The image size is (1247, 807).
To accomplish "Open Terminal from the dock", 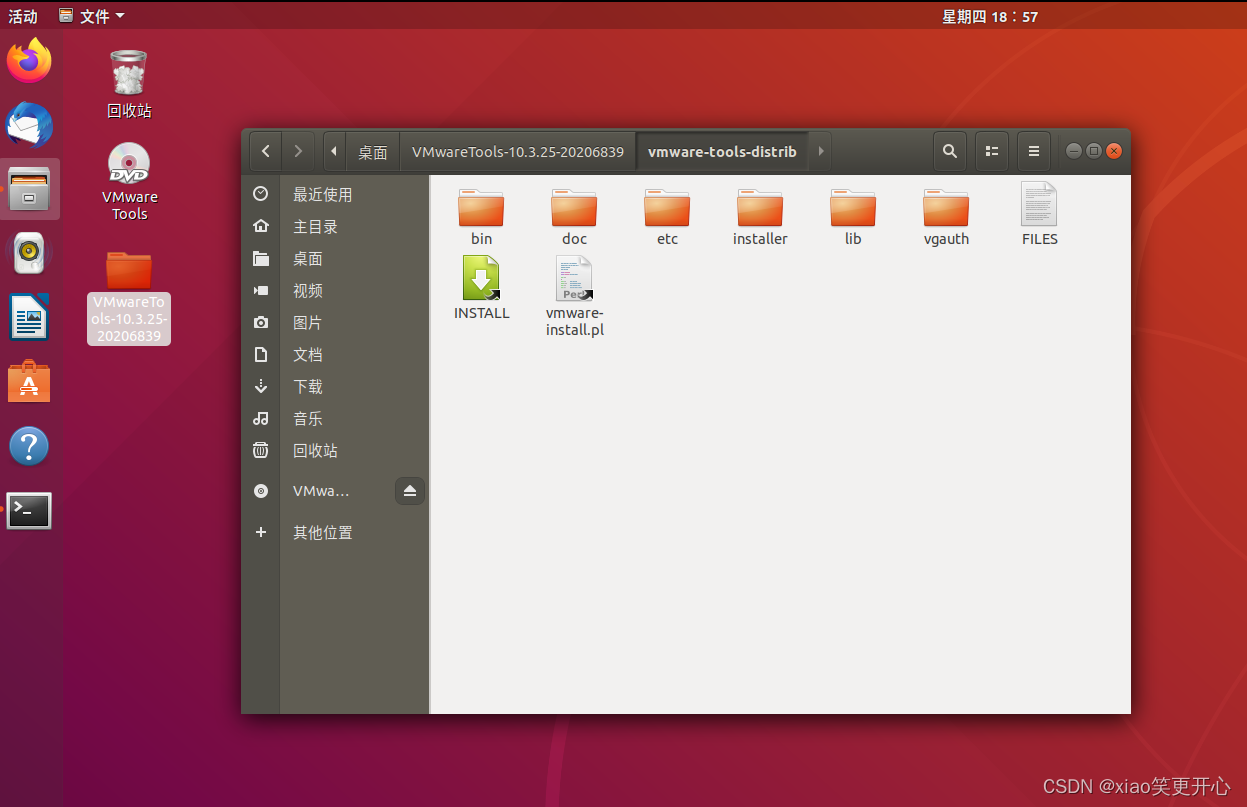I will [29, 511].
